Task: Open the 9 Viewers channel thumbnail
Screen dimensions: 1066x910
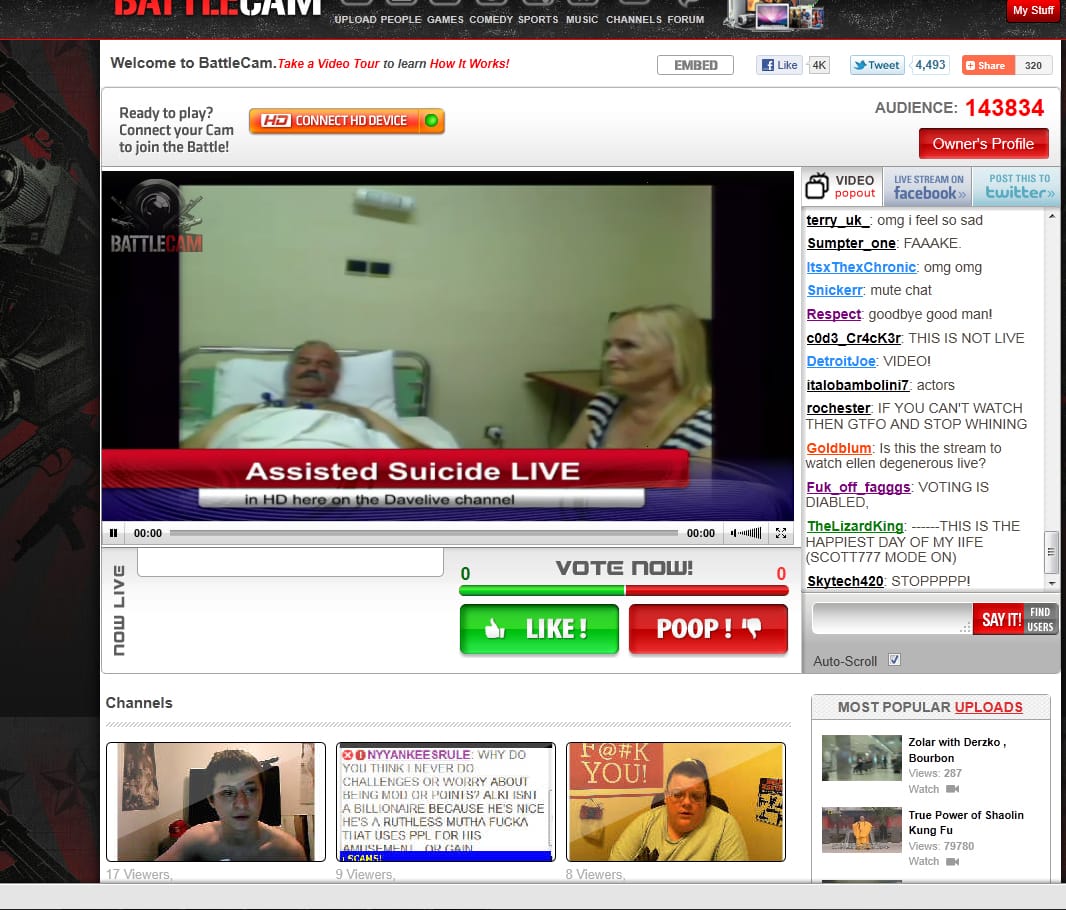Action: [446, 802]
